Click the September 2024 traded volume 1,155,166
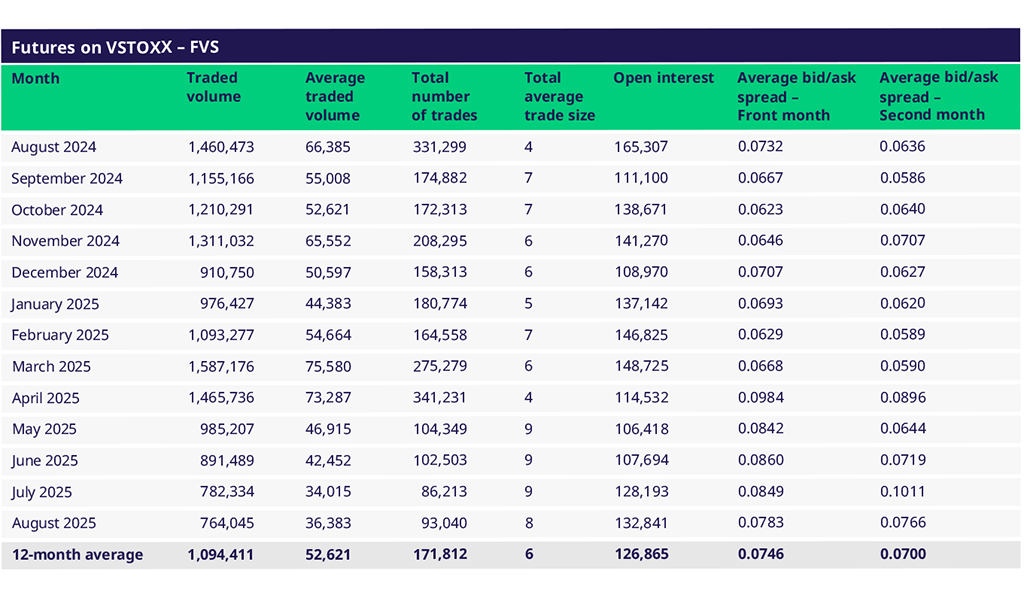This screenshot has width=1024, height=596. click(x=221, y=178)
